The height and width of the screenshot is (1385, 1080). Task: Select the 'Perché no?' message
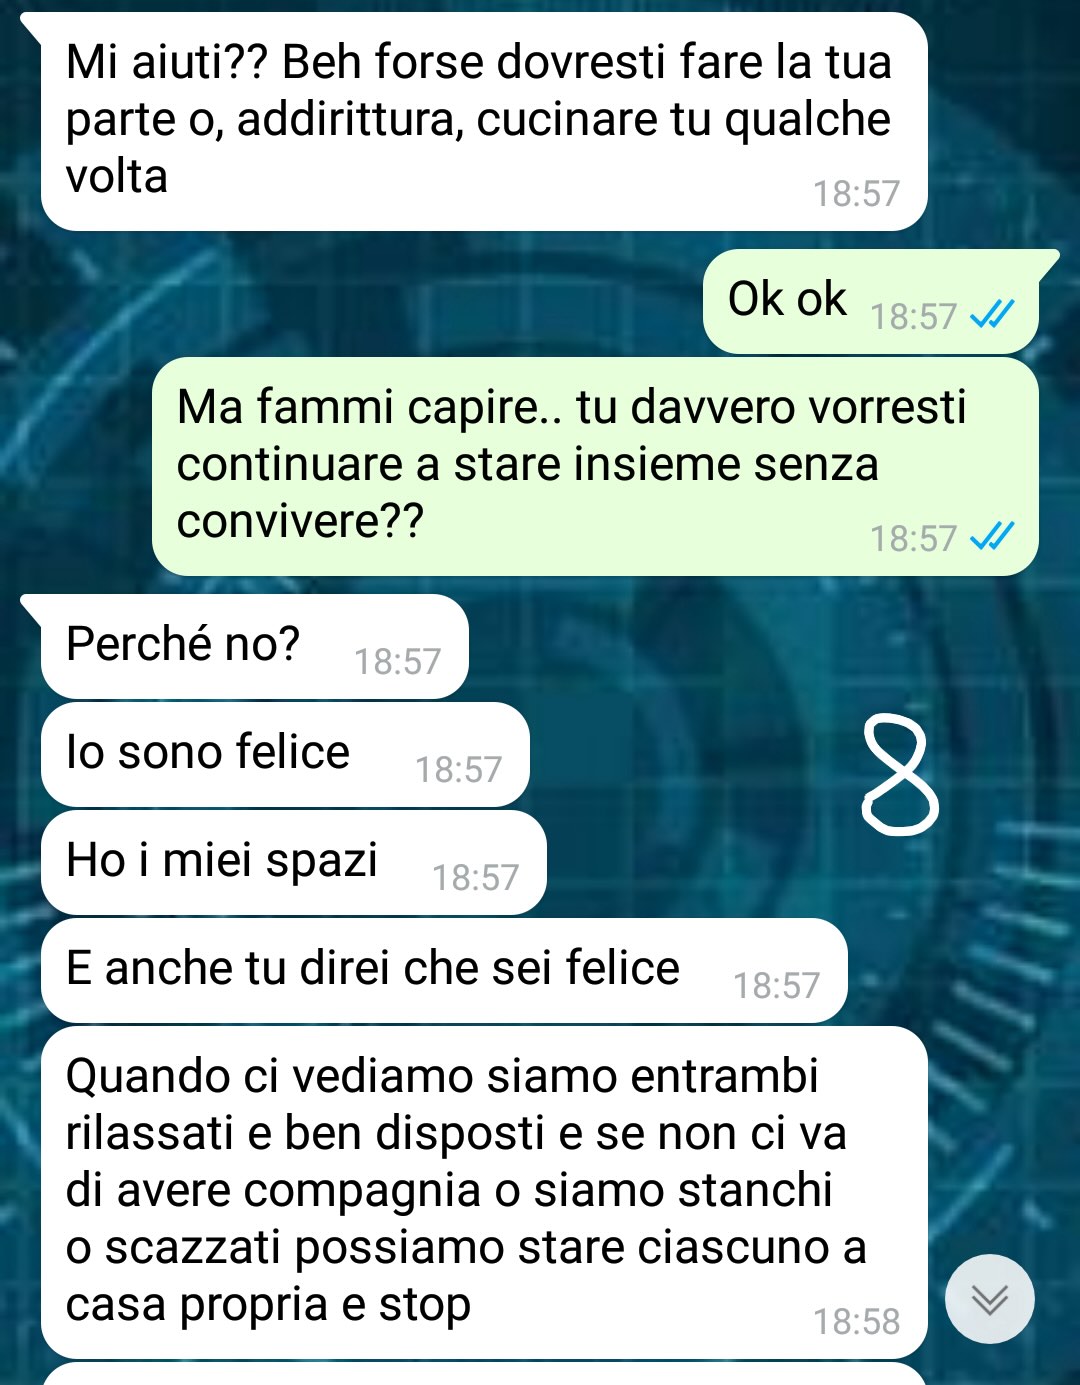[254, 646]
